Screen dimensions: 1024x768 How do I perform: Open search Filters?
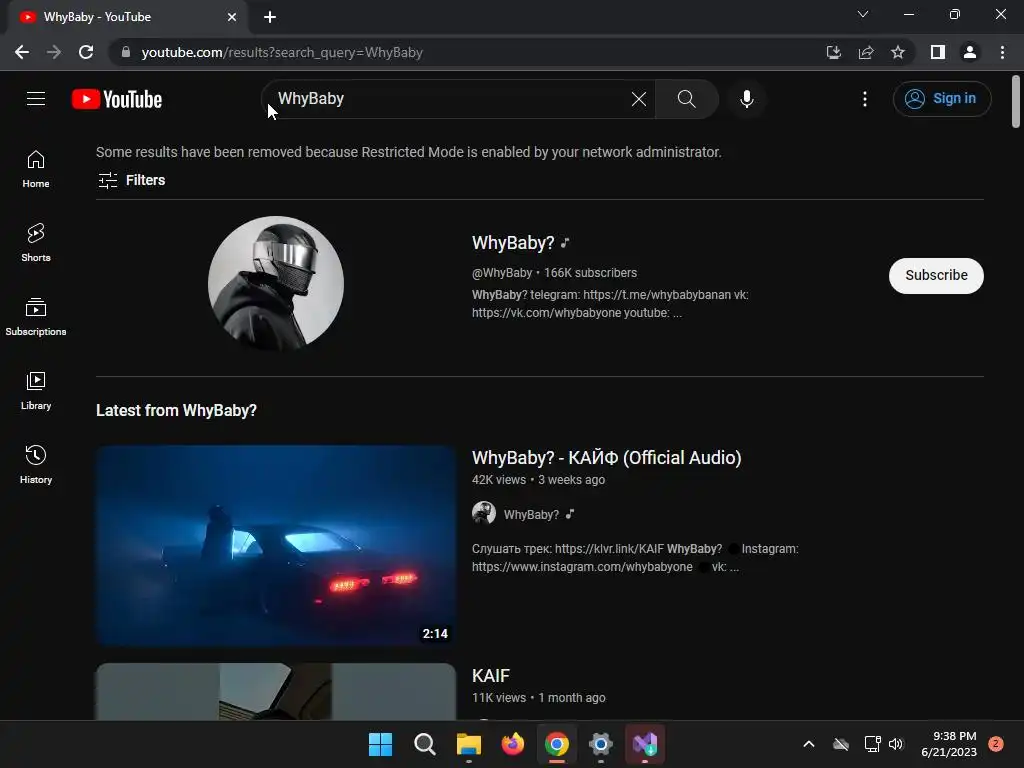tap(131, 180)
